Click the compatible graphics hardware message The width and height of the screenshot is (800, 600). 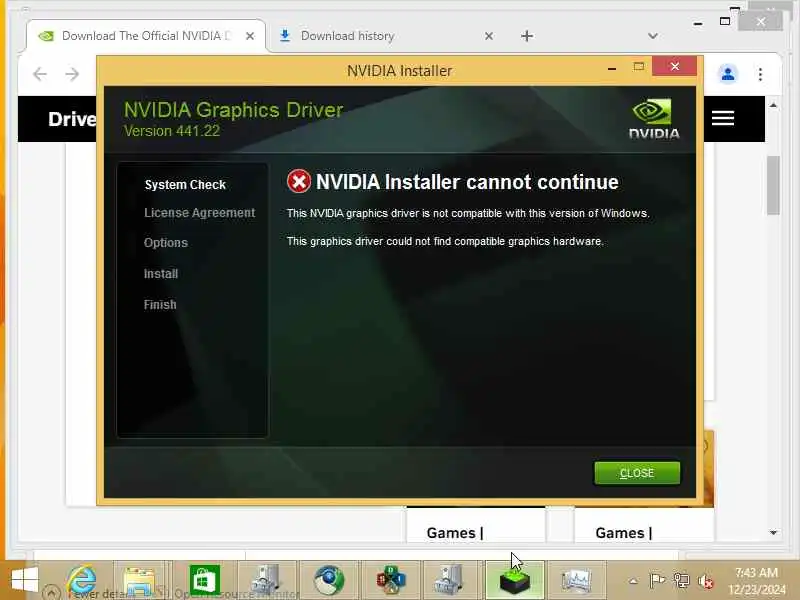point(445,241)
